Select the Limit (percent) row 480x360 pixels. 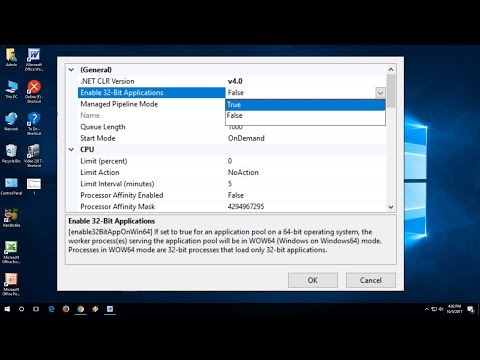[232, 161]
